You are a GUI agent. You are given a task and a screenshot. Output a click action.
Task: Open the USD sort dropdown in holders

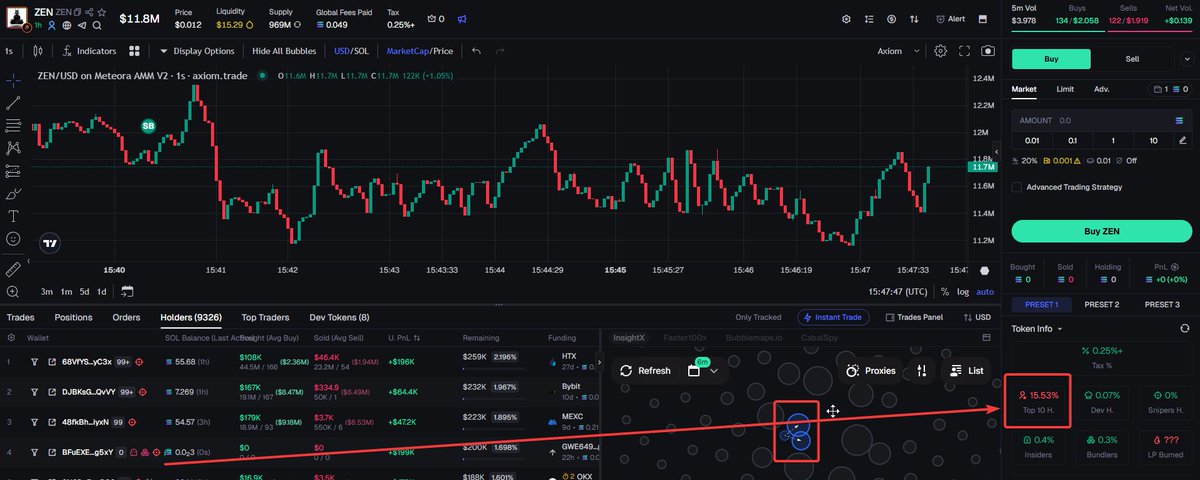point(979,317)
